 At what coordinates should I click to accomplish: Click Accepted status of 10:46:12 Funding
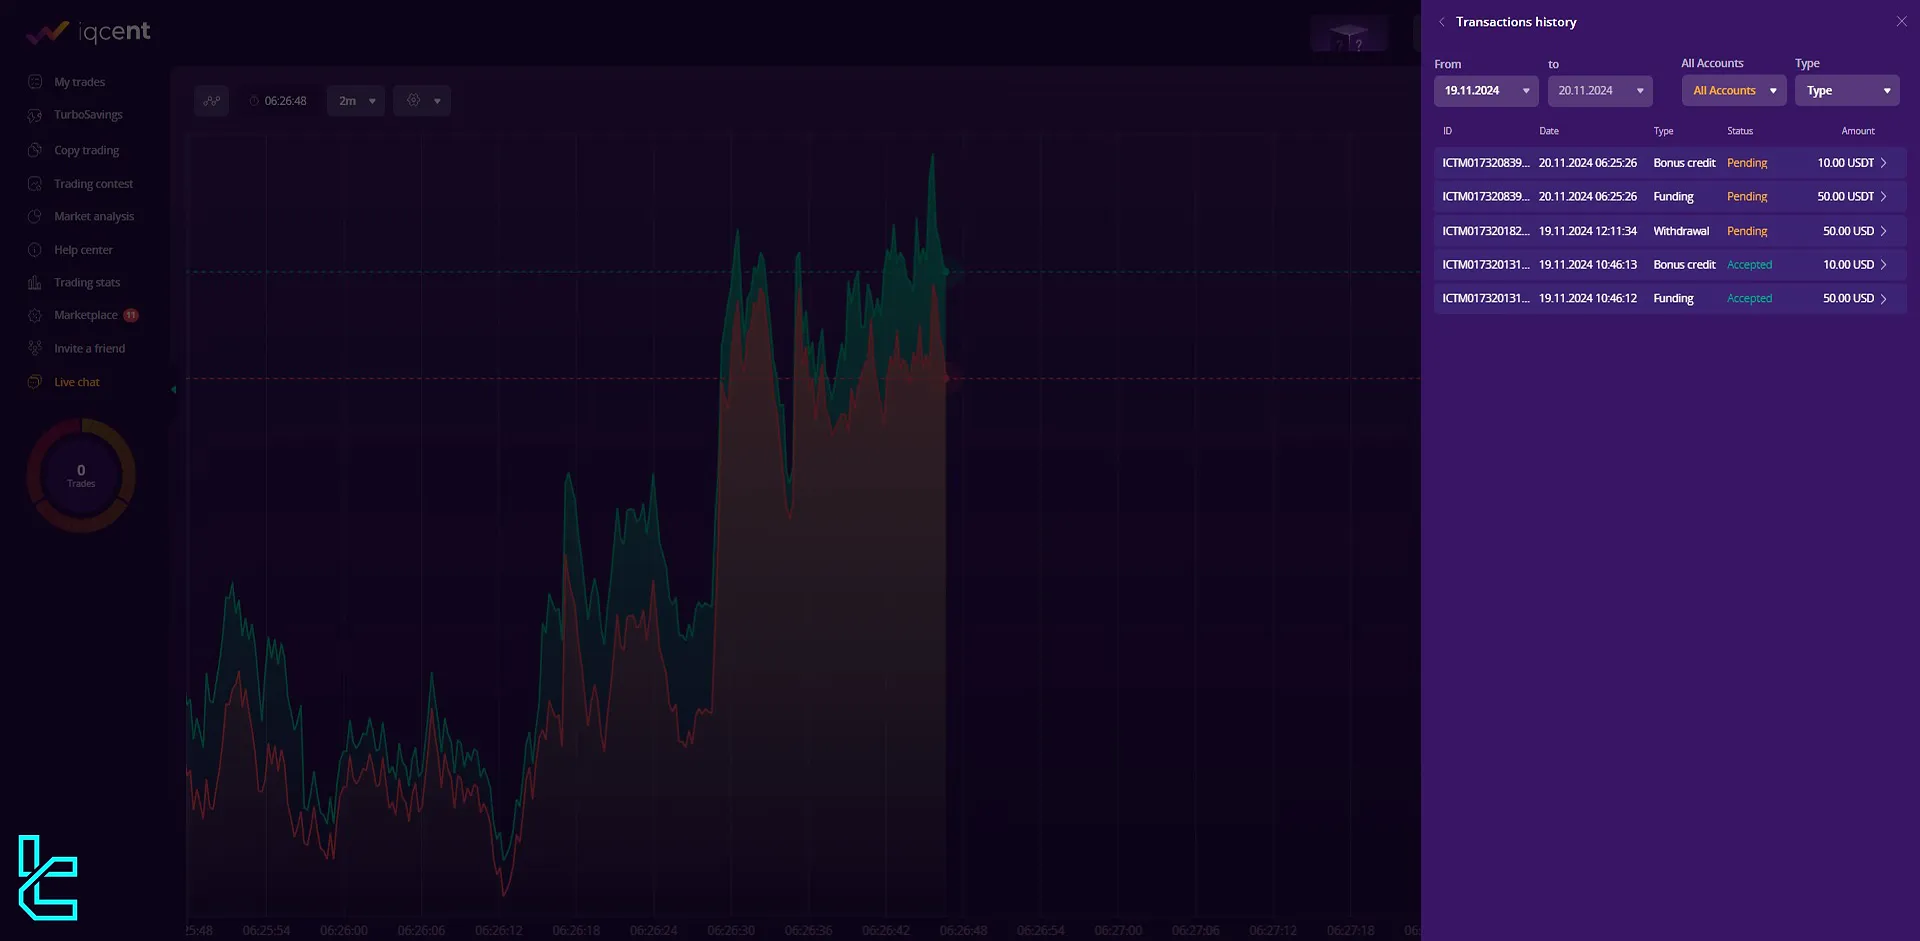pyautogui.click(x=1749, y=299)
